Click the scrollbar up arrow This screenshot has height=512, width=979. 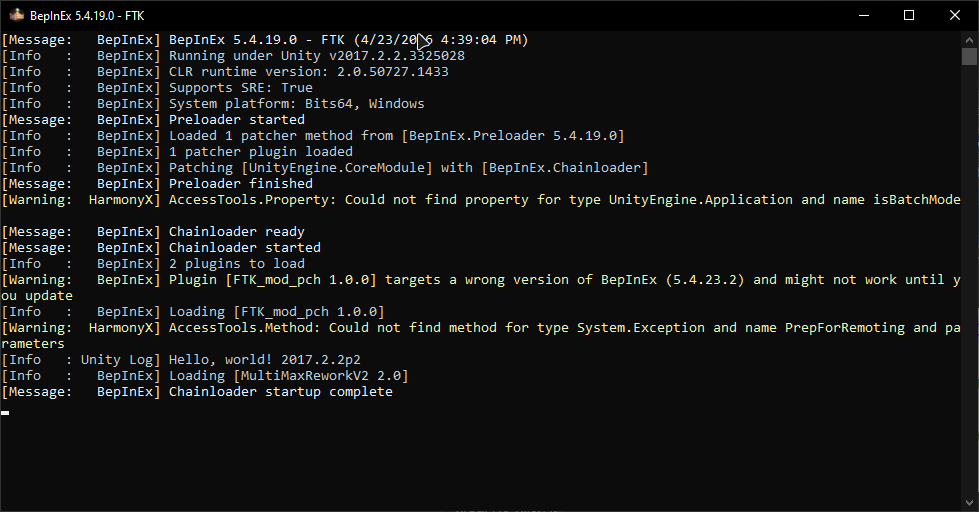click(x=969, y=39)
